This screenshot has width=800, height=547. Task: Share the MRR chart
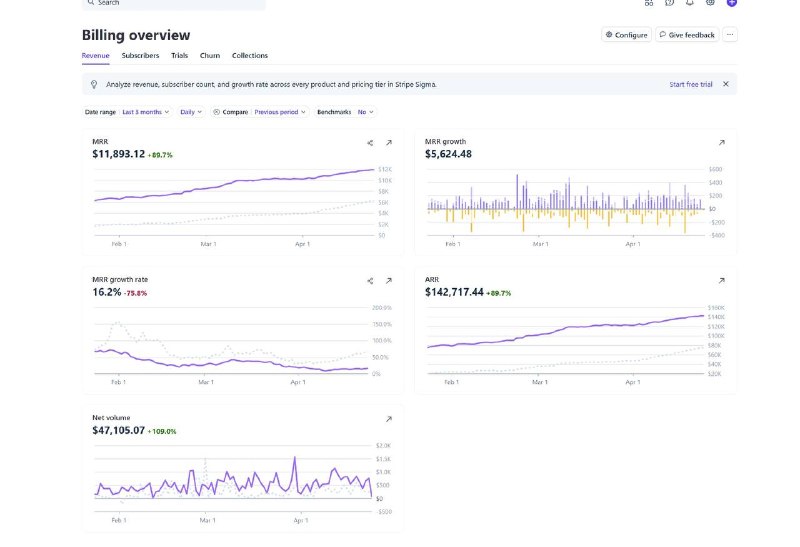[370, 143]
